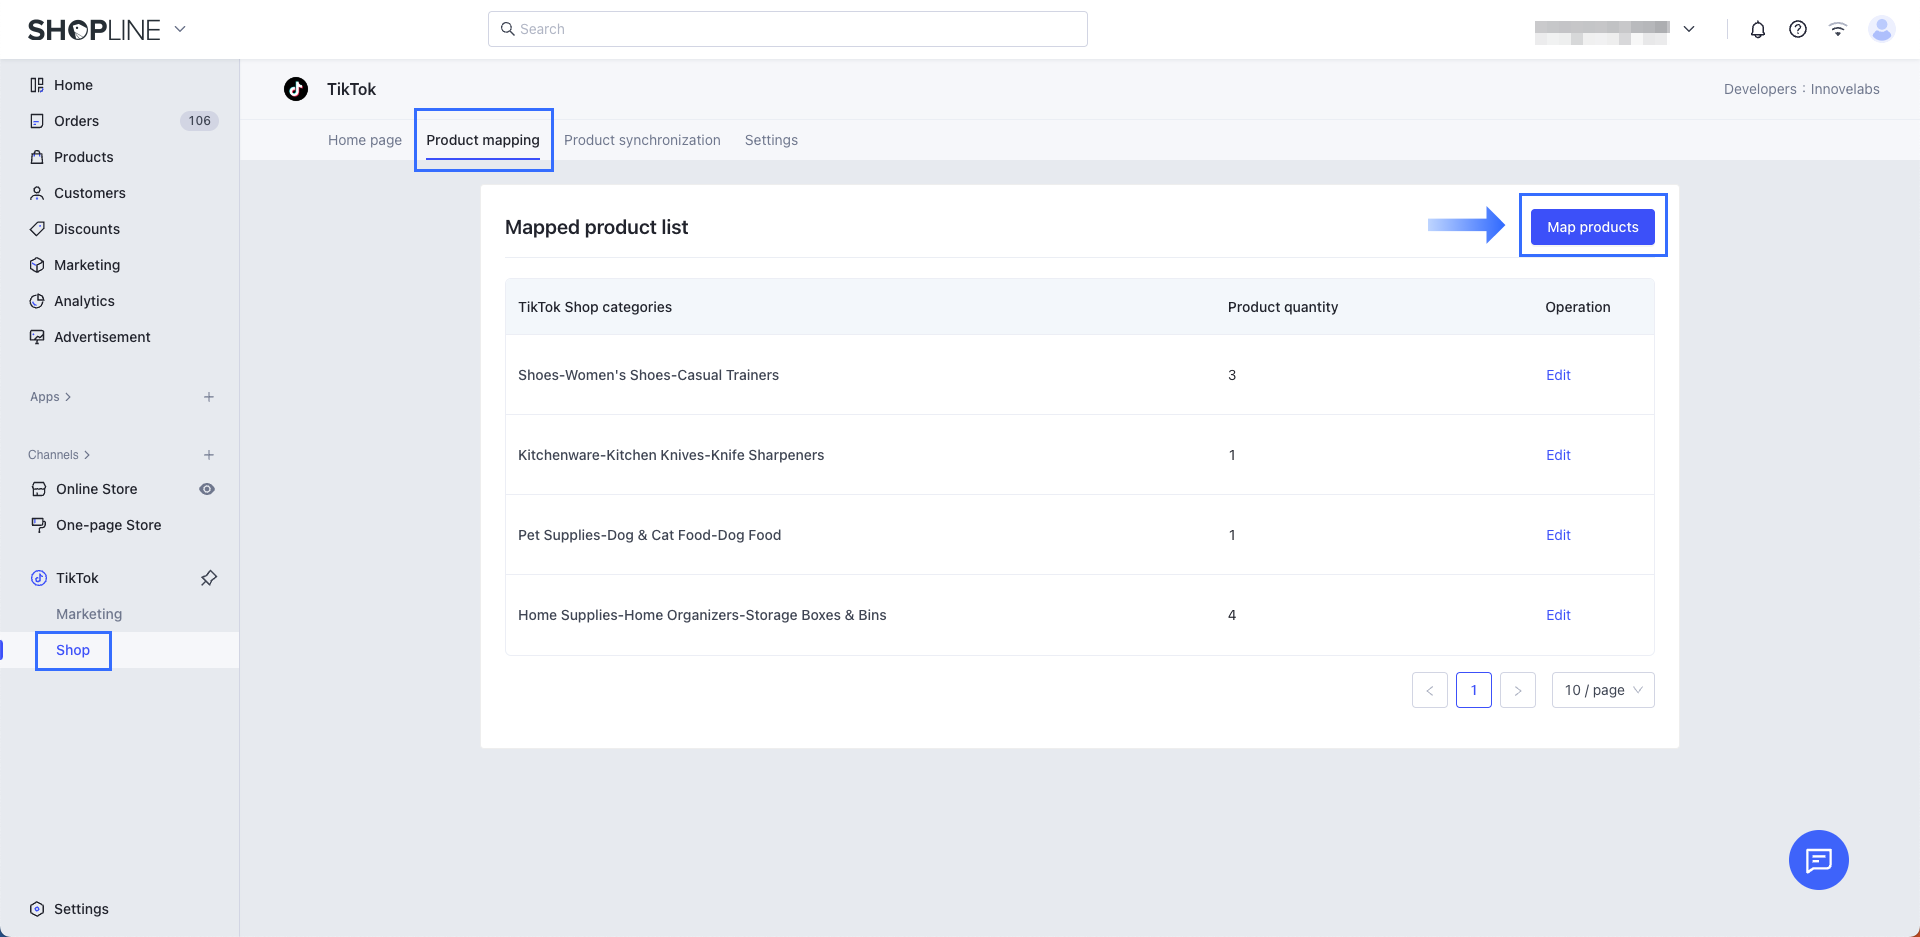Click the Map products button
Screen dimensions: 1920x937
[x=1592, y=227]
